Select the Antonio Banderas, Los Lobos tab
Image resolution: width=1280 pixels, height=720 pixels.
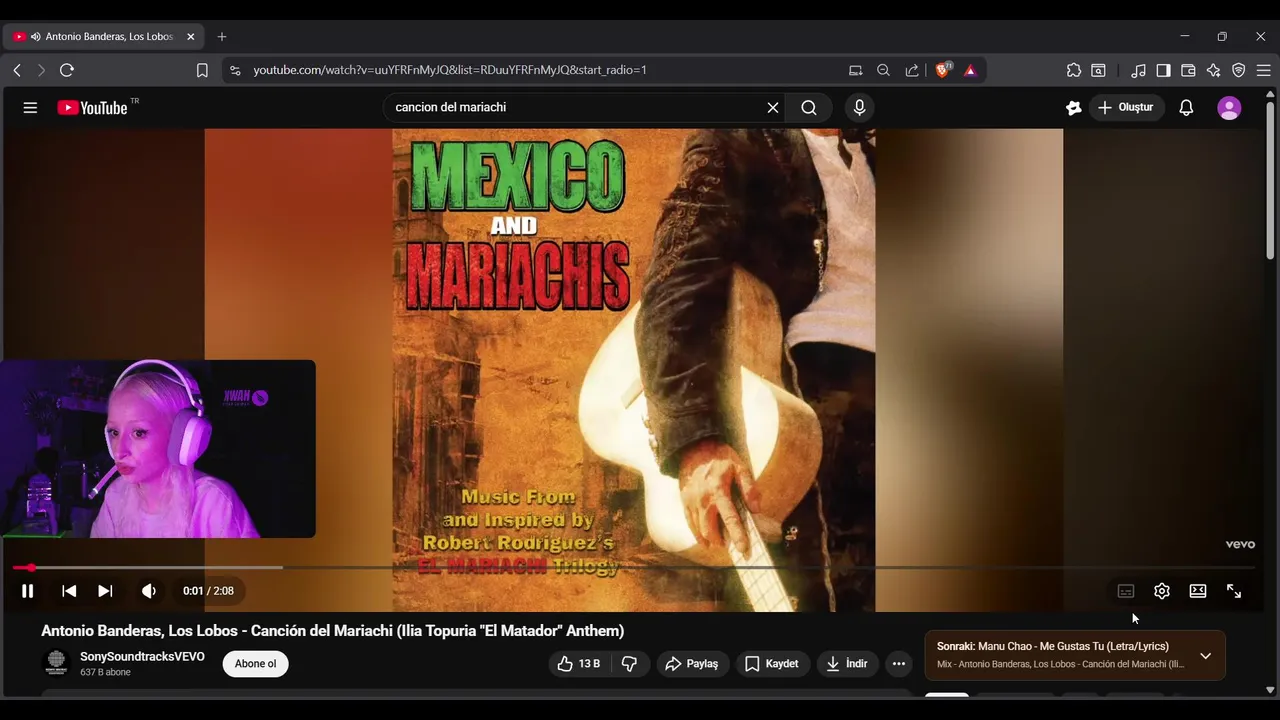(104, 37)
